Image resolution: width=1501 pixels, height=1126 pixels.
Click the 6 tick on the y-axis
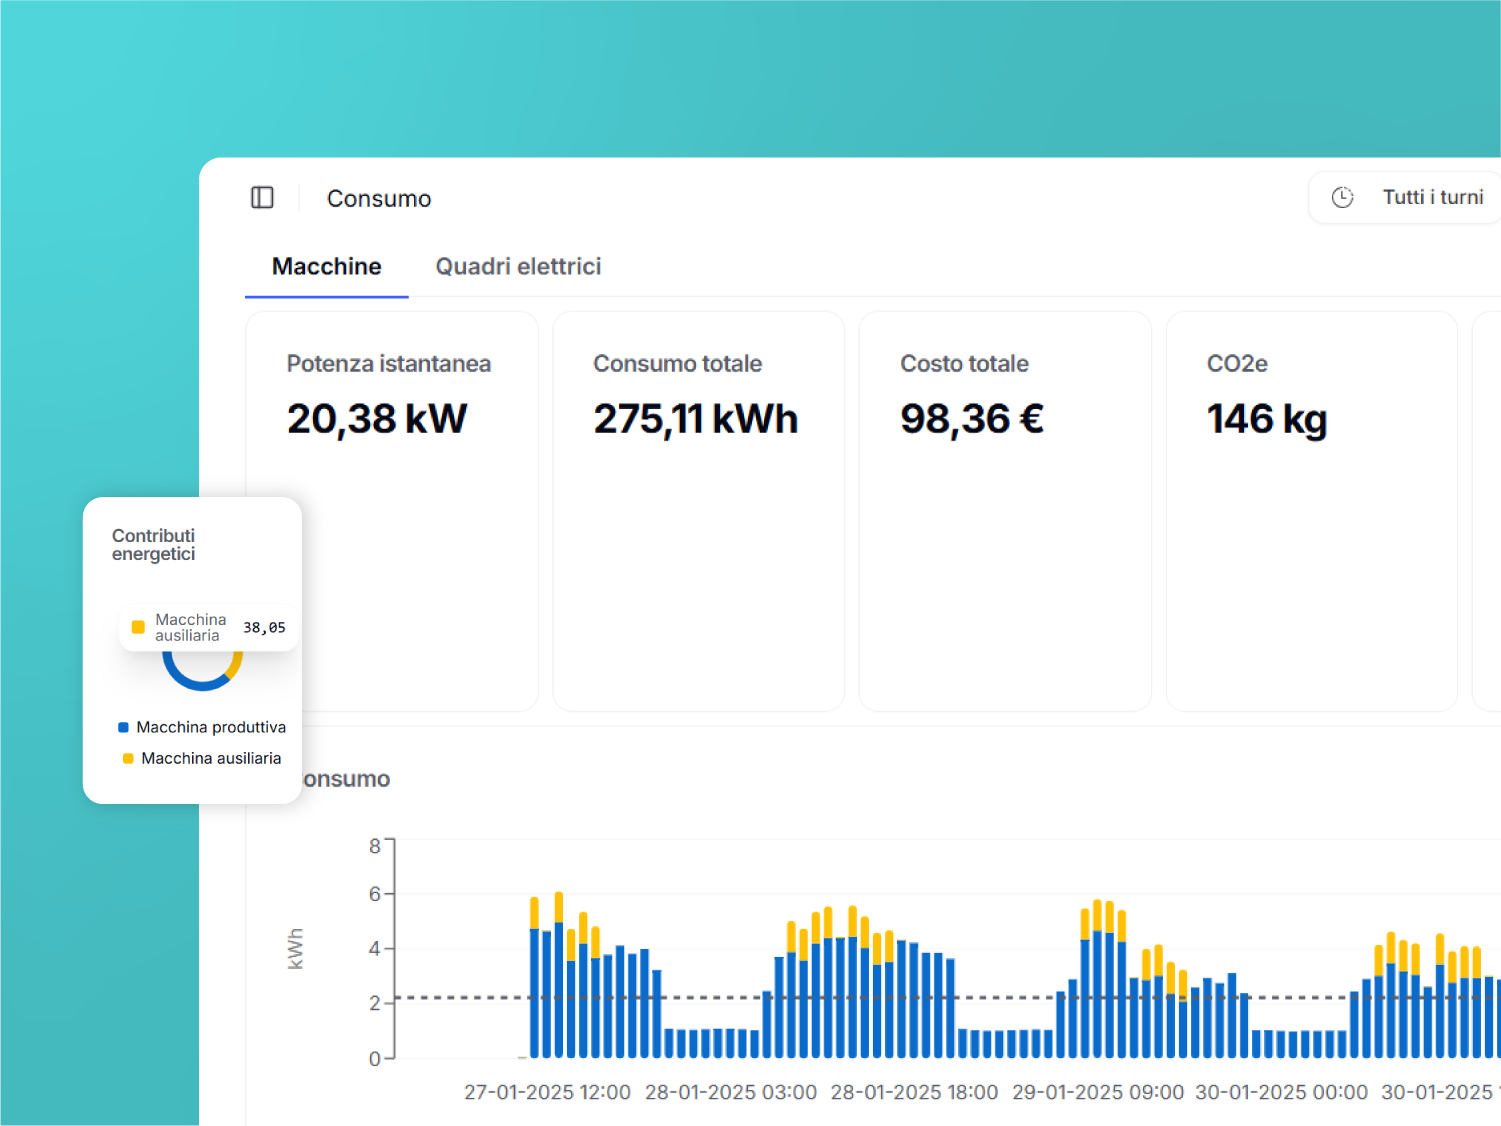point(375,894)
